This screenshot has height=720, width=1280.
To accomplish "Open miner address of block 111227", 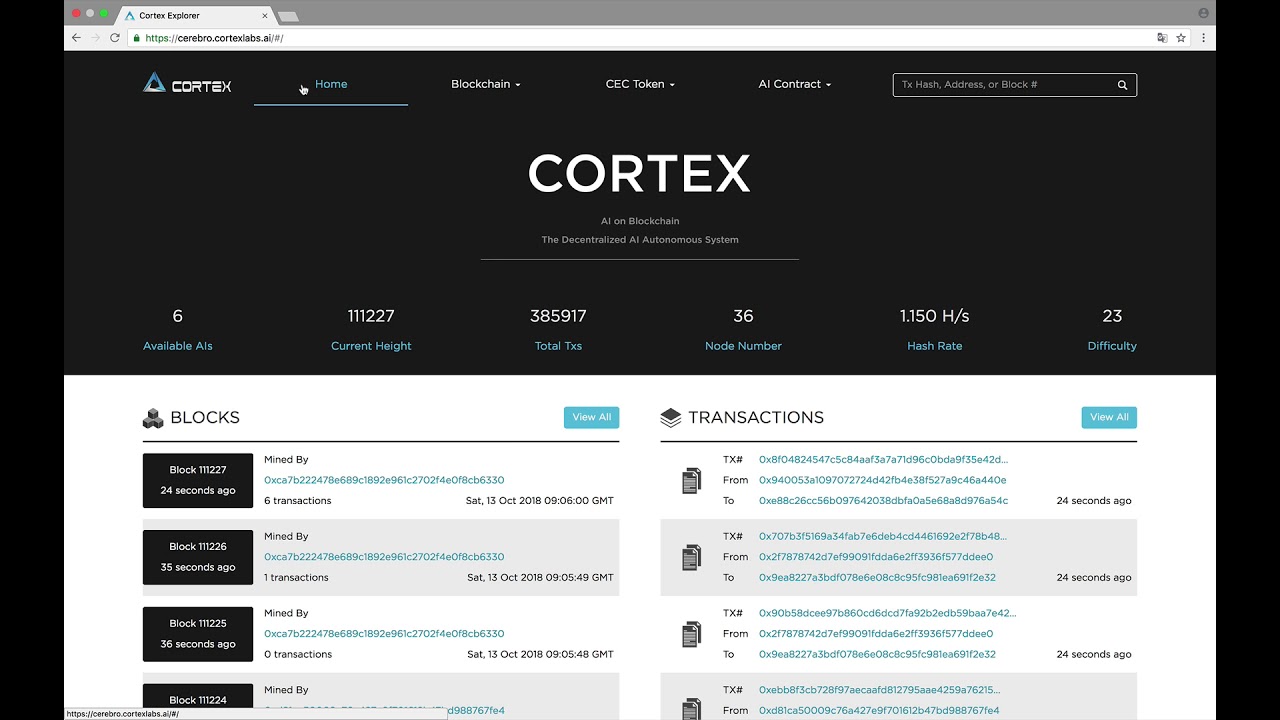I will coord(384,480).
